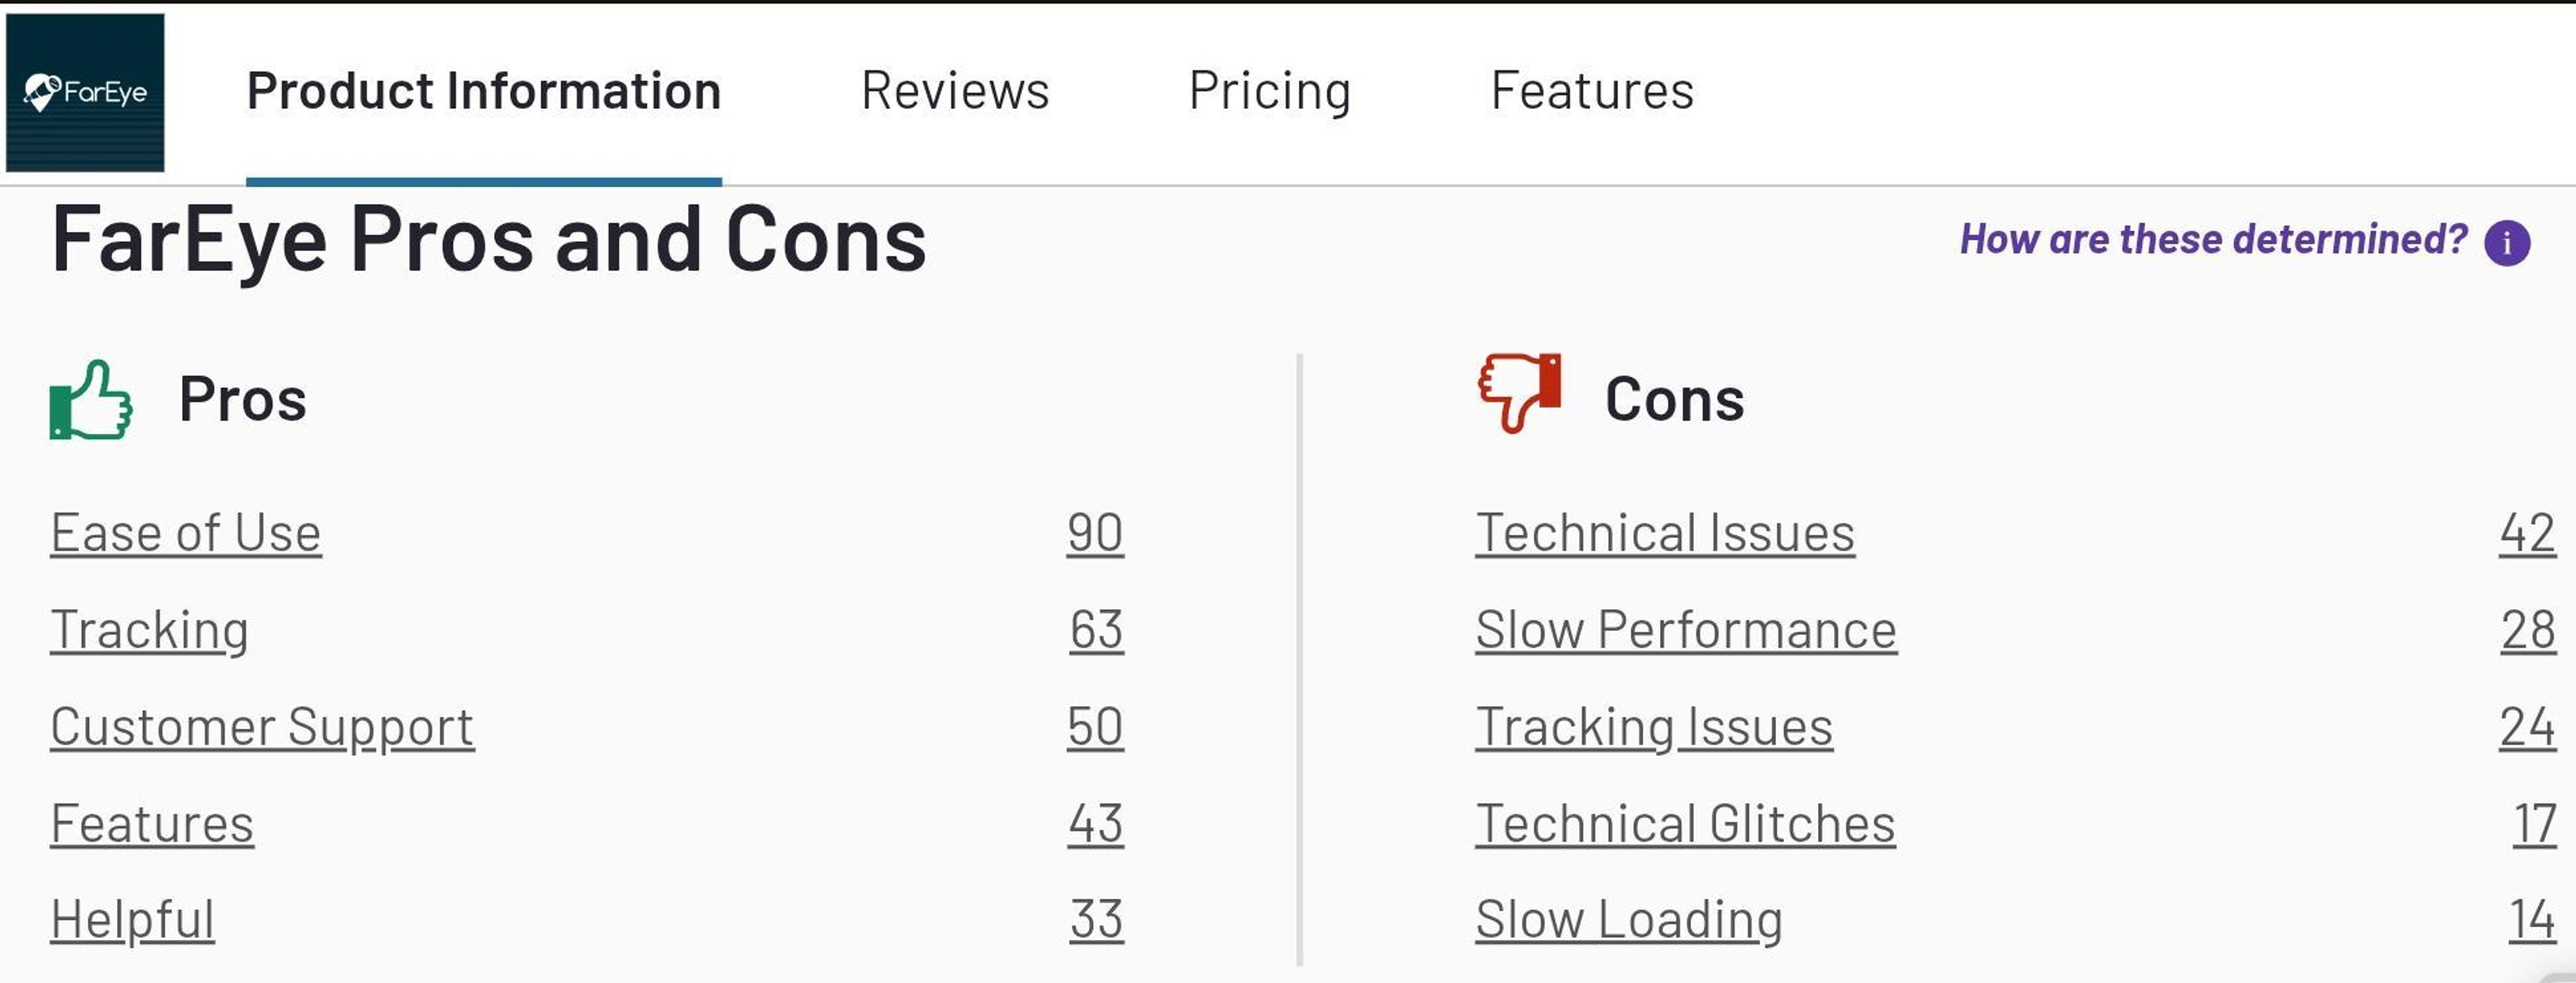This screenshot has width=2576, height=983.
Task: Select the Customer Support pro
Action: (x=262, y=726)
